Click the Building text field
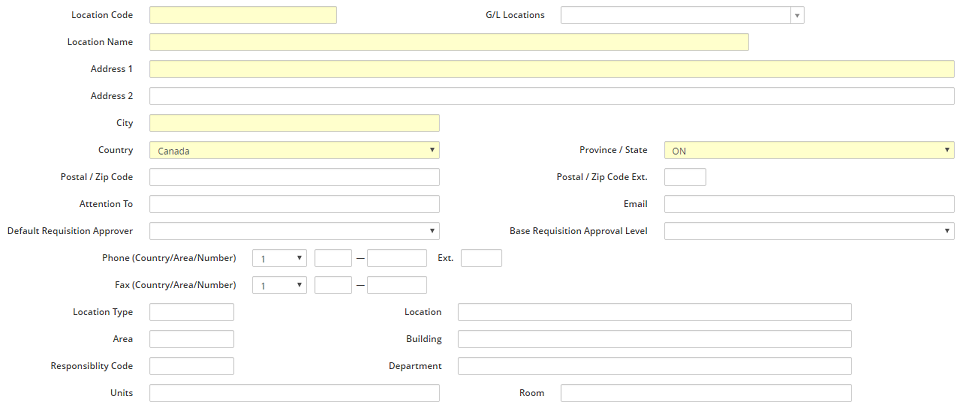 click(x=654, y=339)
